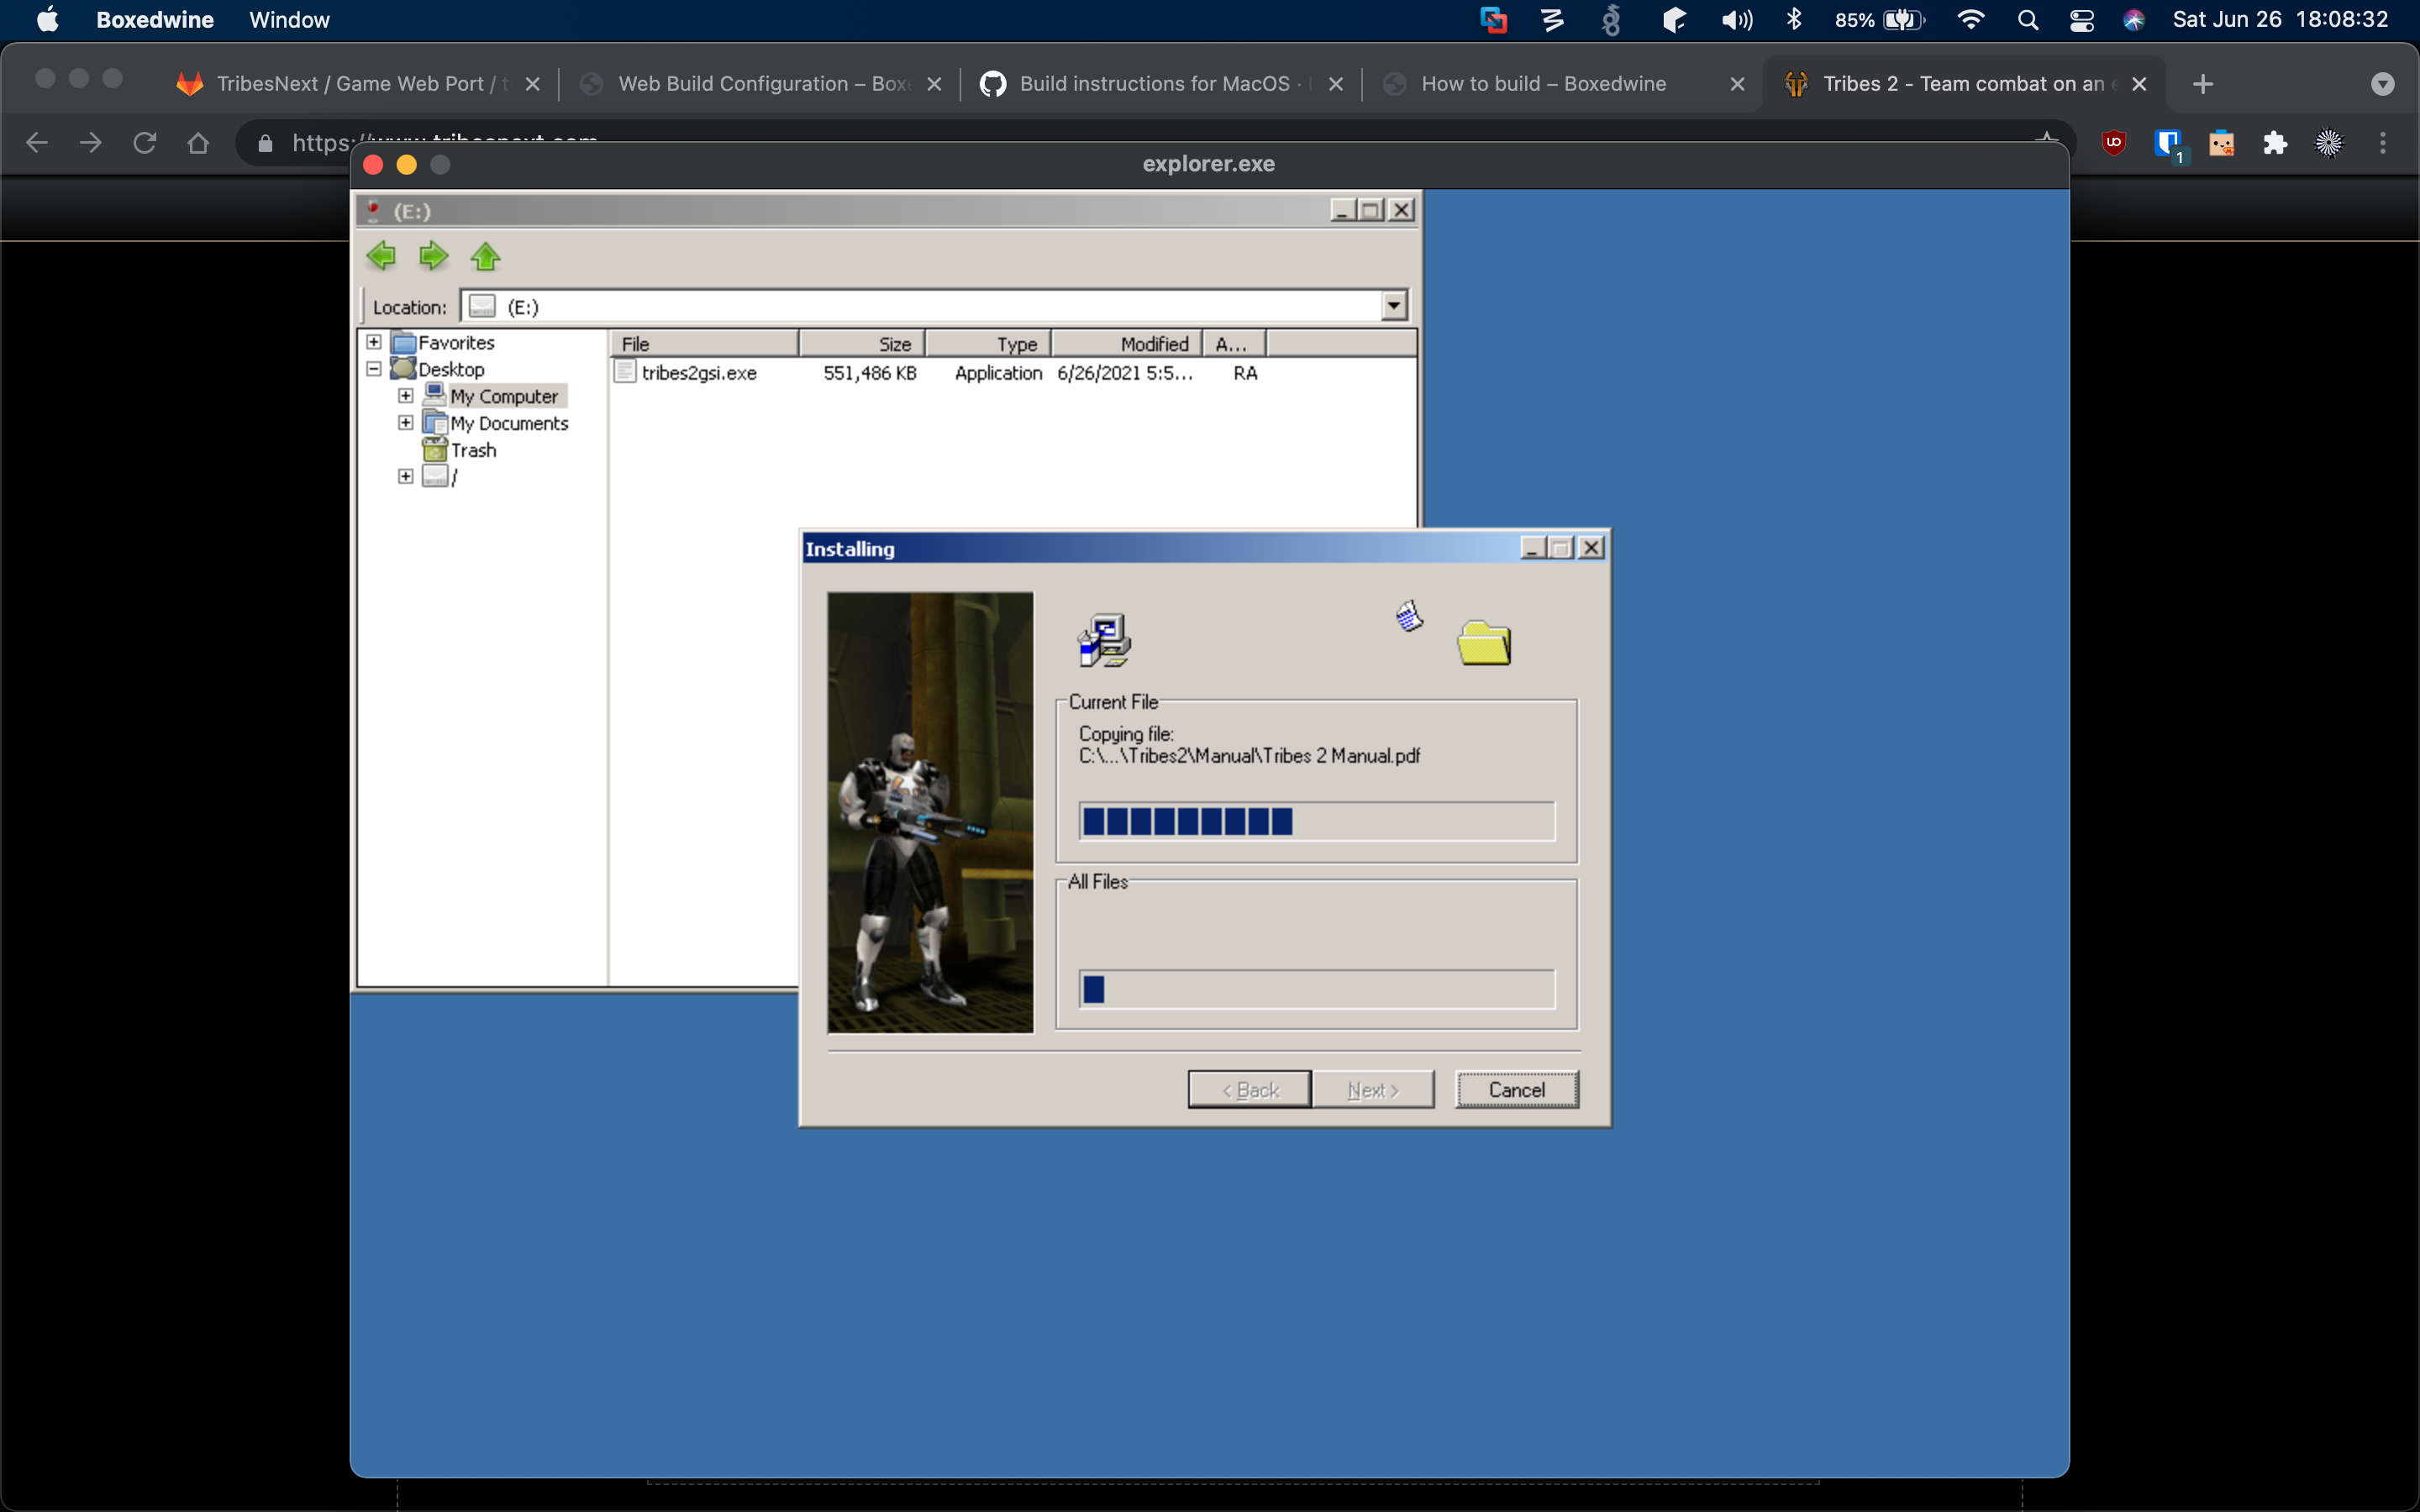Select Favorites folder in tree
2420x1512 pixels.
456,342
